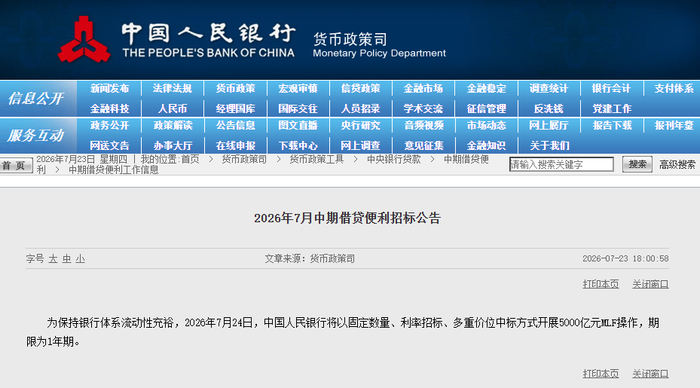The height and width of the screenshot is (388, 700).
Task: Click the 搜索 search button
Action: [x=638, y=164]
